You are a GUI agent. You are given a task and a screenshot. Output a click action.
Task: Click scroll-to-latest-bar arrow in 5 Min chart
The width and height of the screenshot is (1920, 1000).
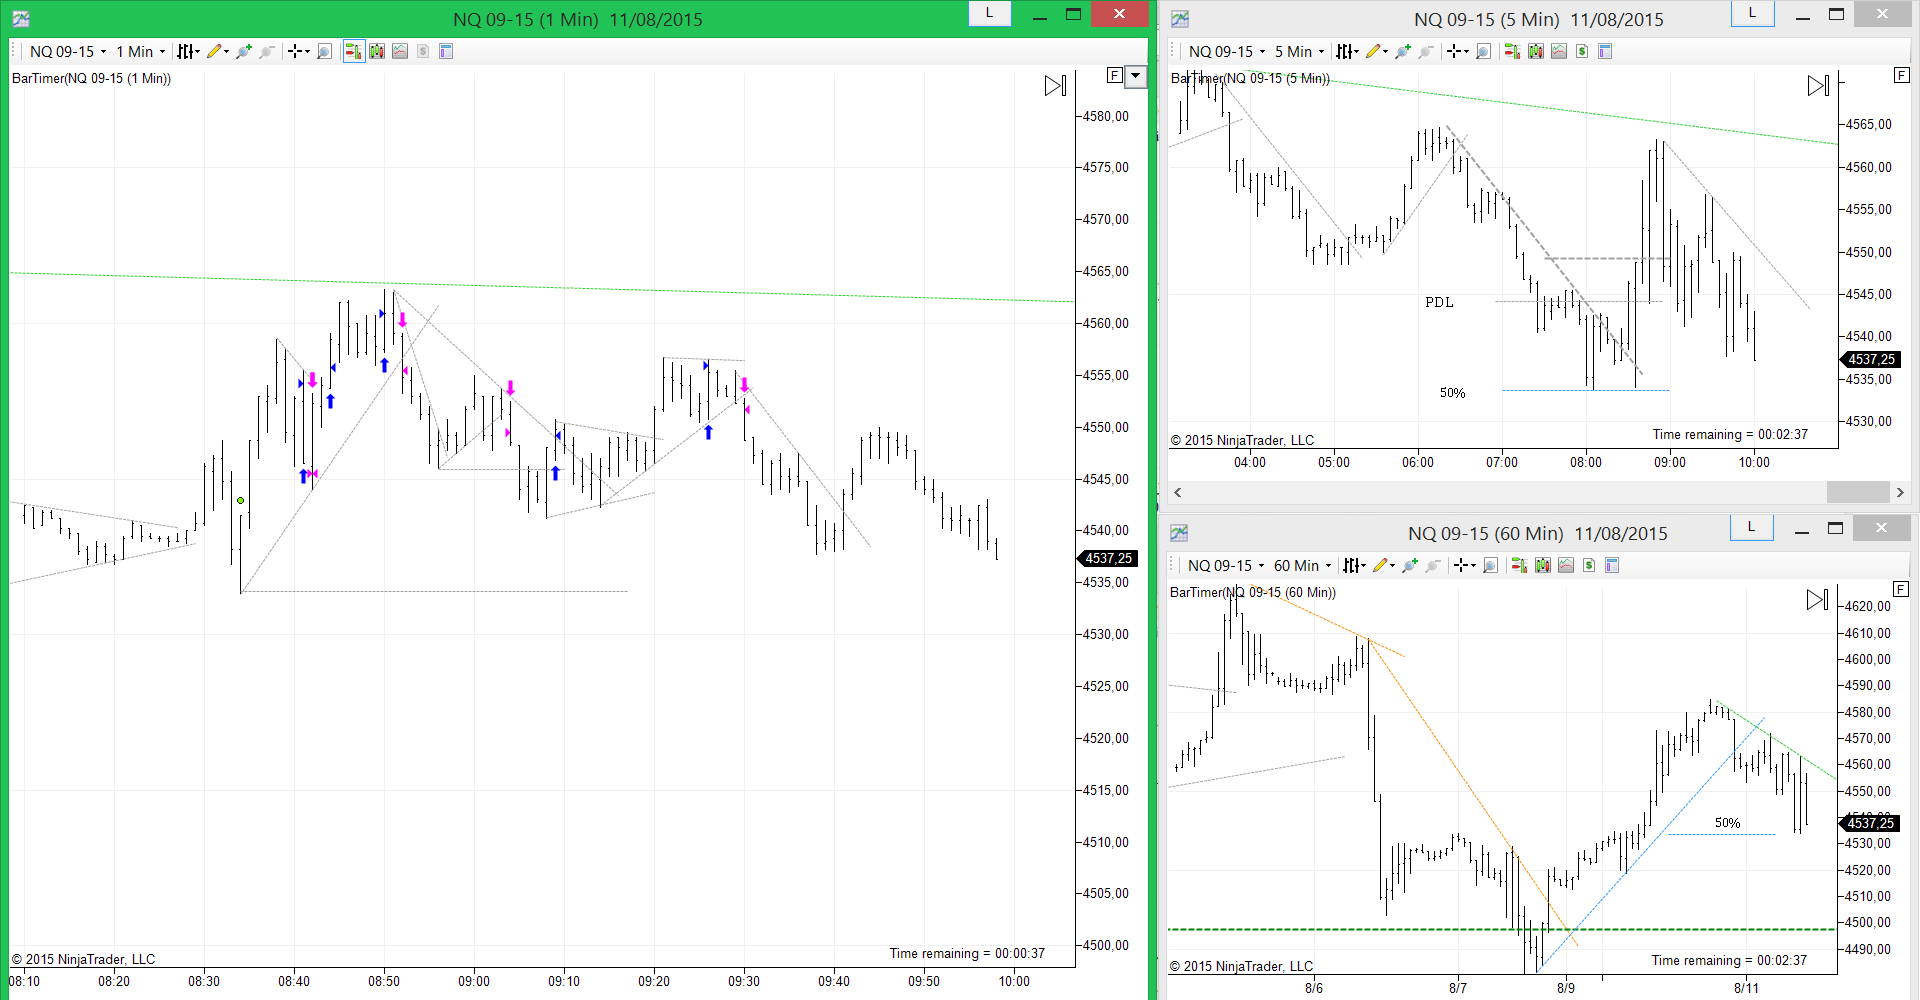1818,86
